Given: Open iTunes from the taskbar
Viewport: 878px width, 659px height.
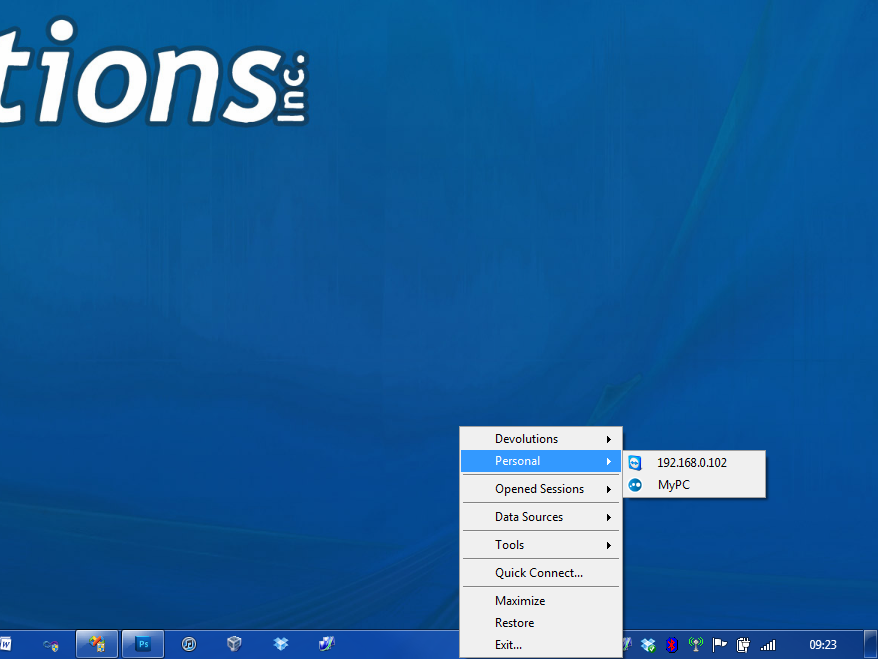Looking at the screenshot, I should click(189, 645).
